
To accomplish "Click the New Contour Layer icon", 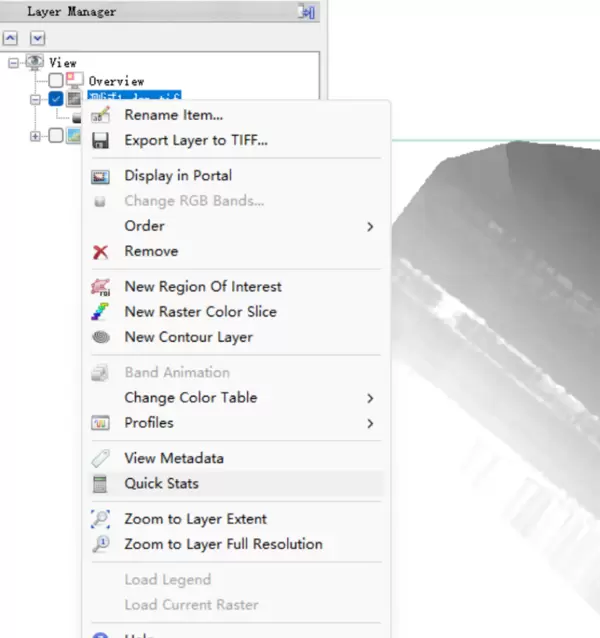I will [x=100, y=338].
